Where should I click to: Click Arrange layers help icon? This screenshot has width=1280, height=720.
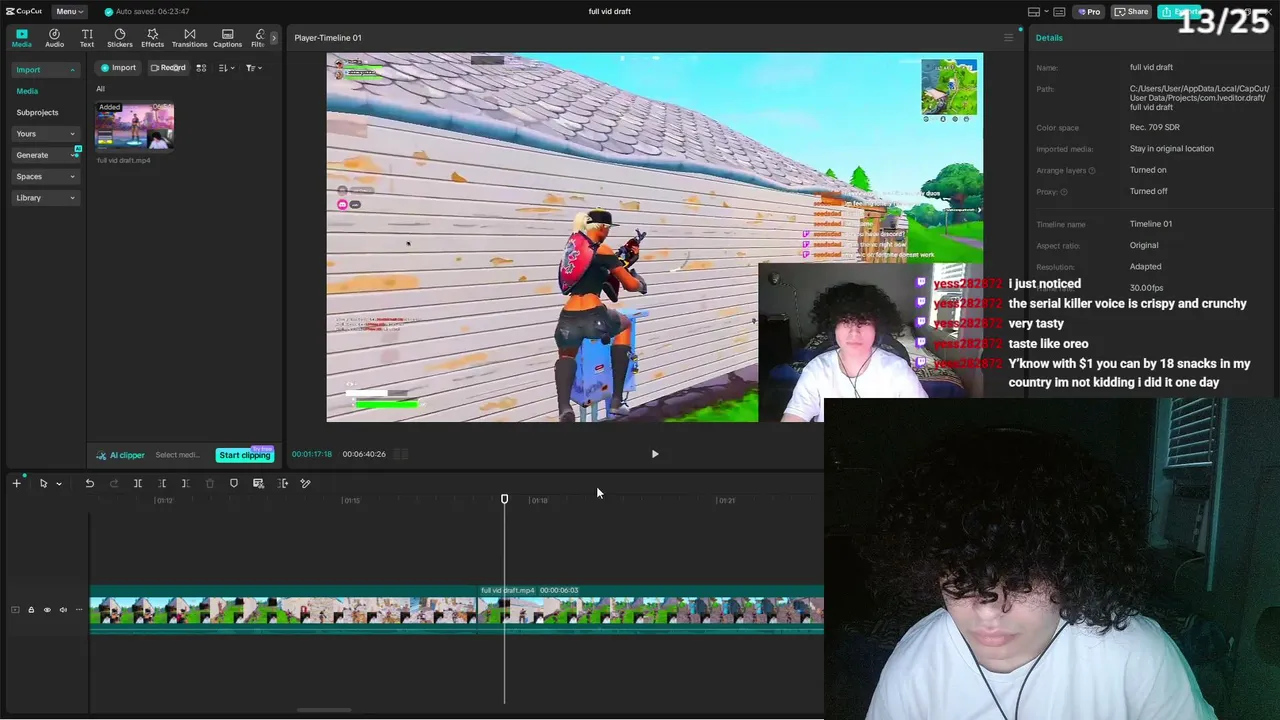click(x=1092, y=171)
